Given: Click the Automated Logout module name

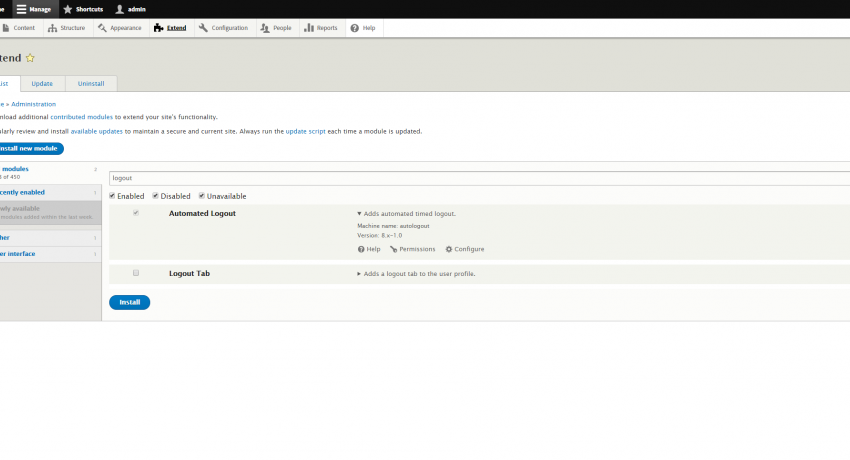Looking at the screenshot, I should [202, 213].
